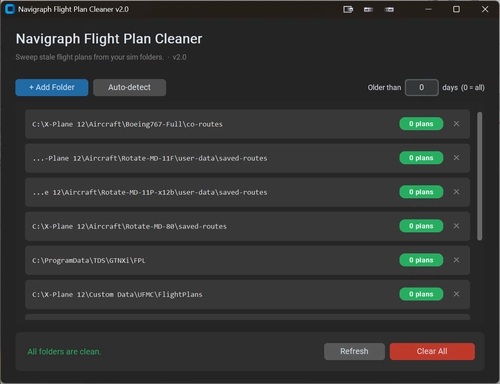
Task: Click the Navigraph app logo in title bar
Action: pyautogui.click(x=10, y=9)
